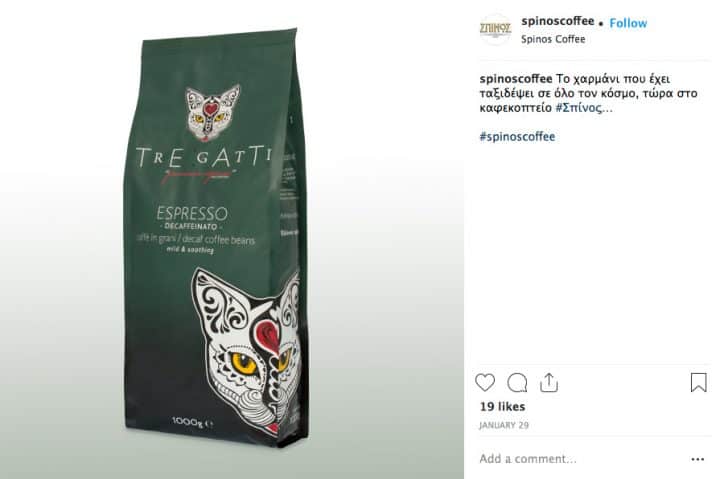Open the Spinos Coffee location link
720x479 pixels.
point(553,39)
